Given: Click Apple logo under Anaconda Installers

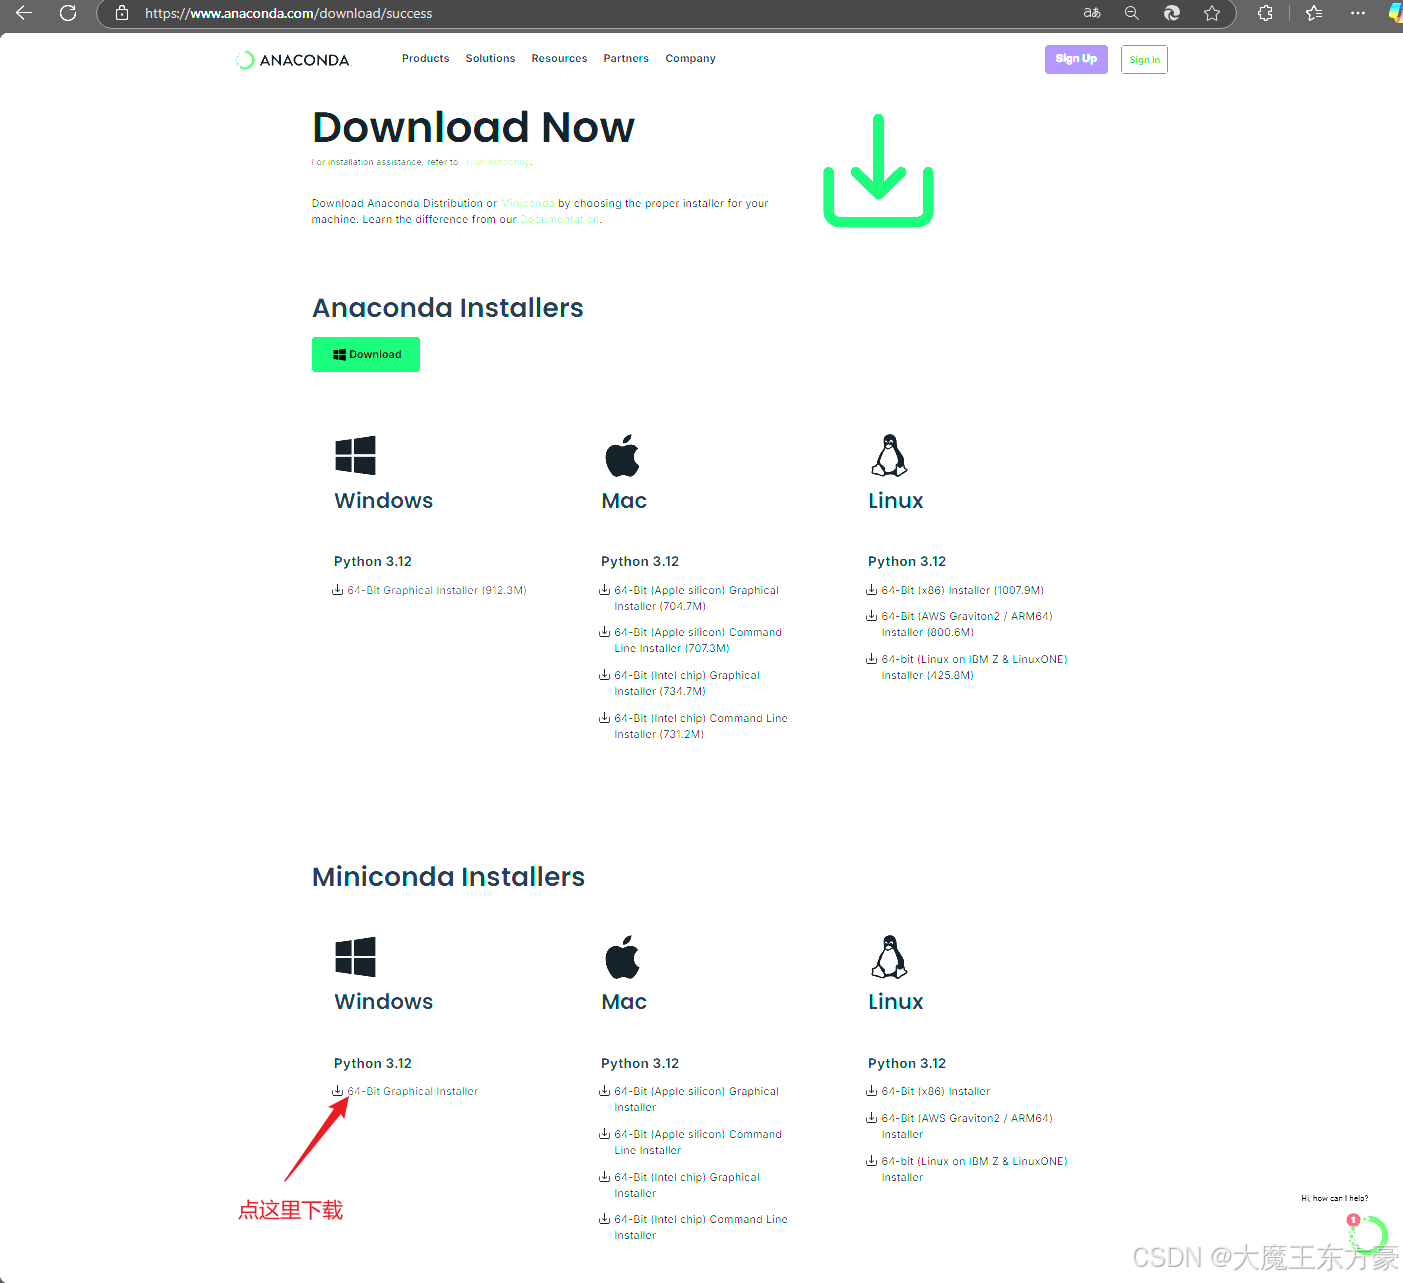Looking at the screenshot, I should [x=622, y=455].
